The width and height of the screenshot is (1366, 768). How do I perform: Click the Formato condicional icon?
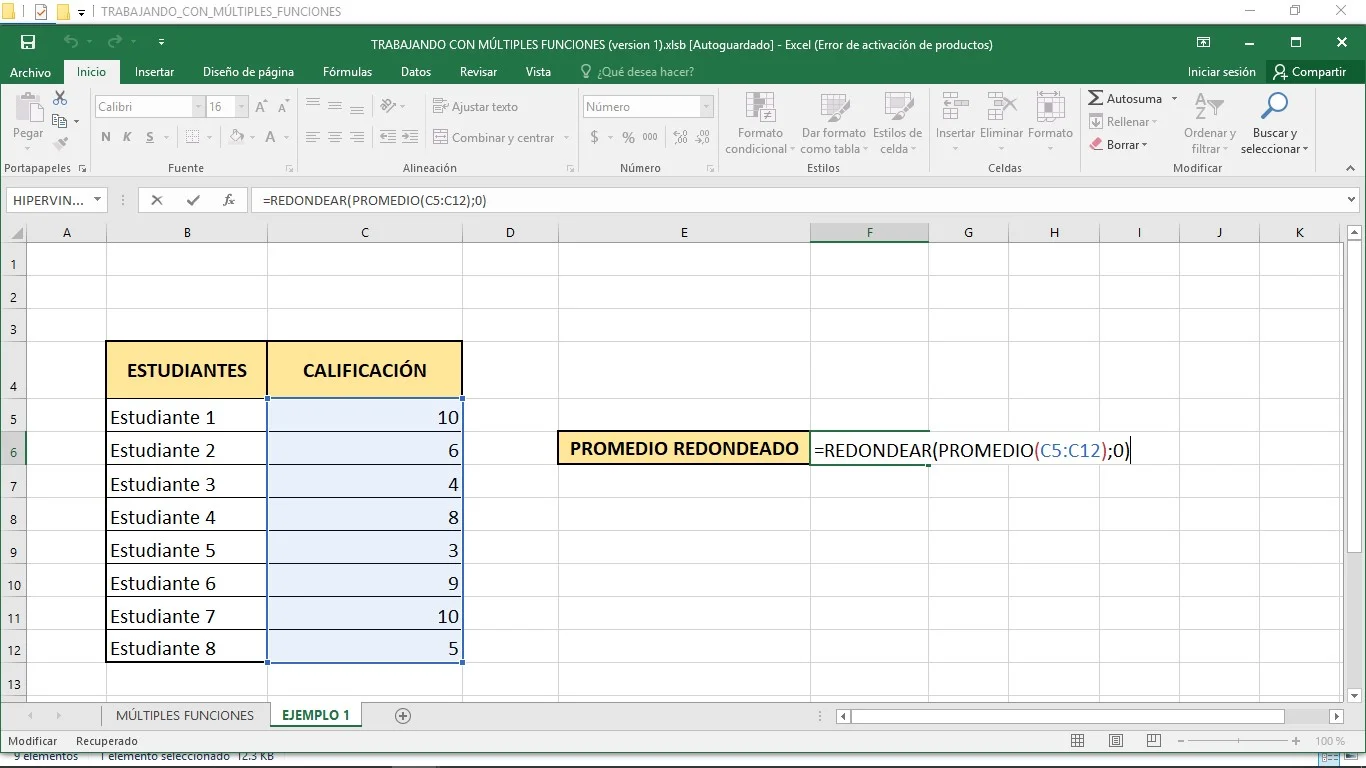click(x=761, y=107)
